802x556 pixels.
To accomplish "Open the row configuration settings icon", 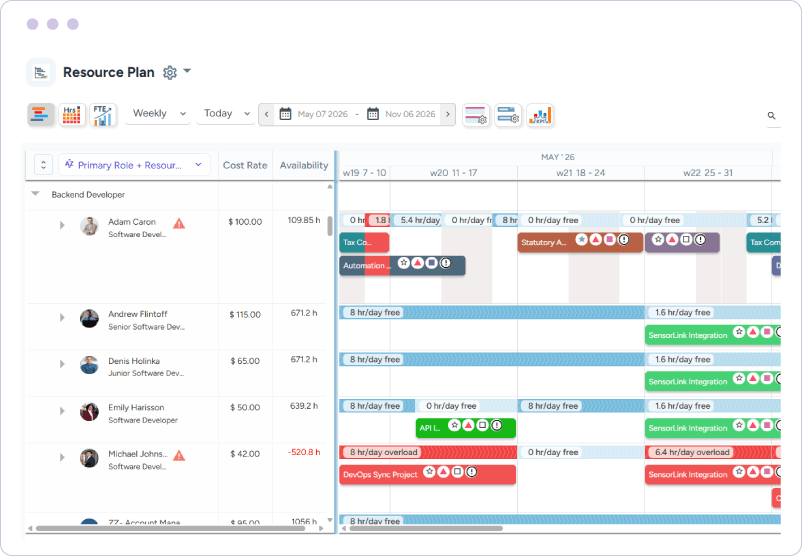I will click(x=508, y=115).
